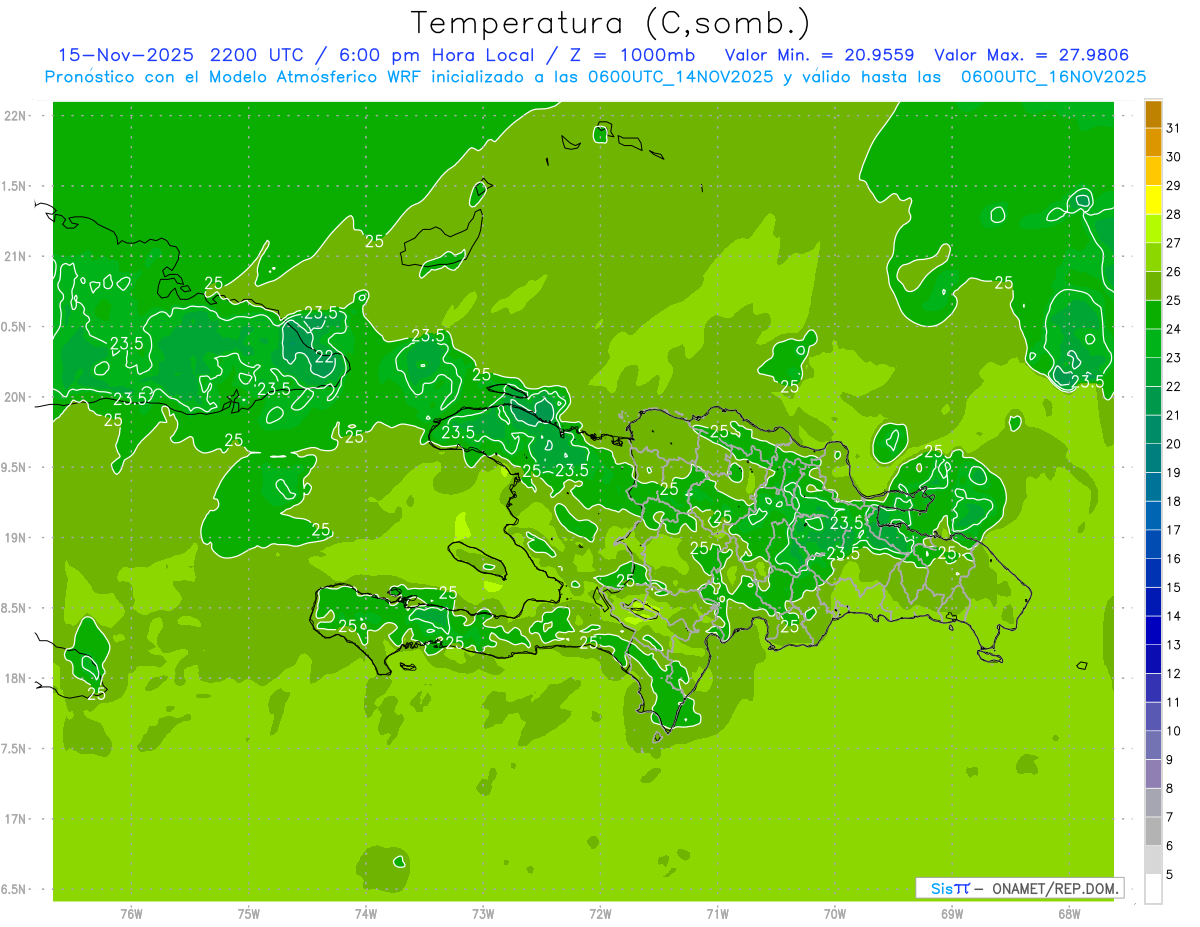Click the "20N" latitude axis label
Screen dimensions: 1200x927
(x=15, y=397)
